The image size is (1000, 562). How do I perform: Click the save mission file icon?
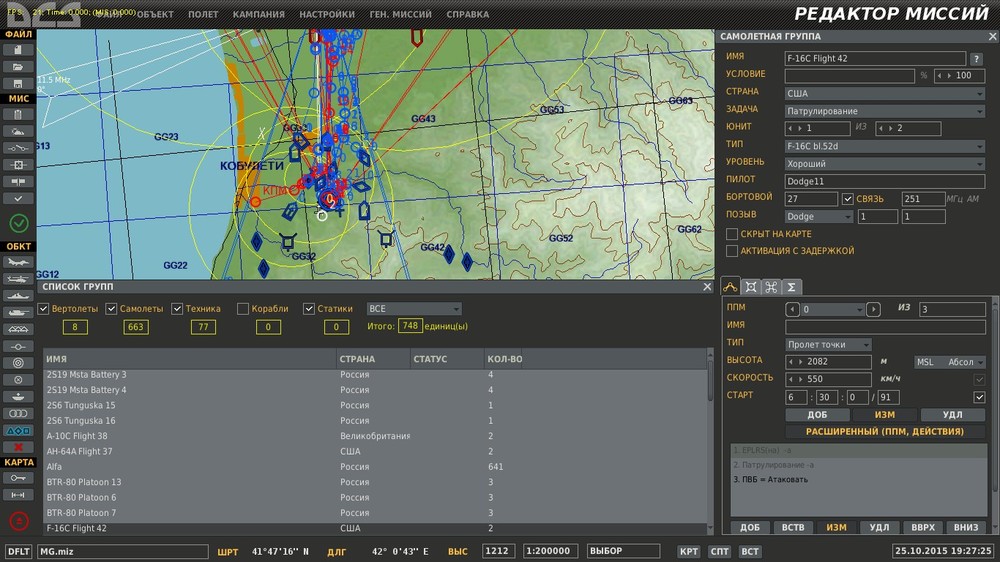(x=18, y=82)
